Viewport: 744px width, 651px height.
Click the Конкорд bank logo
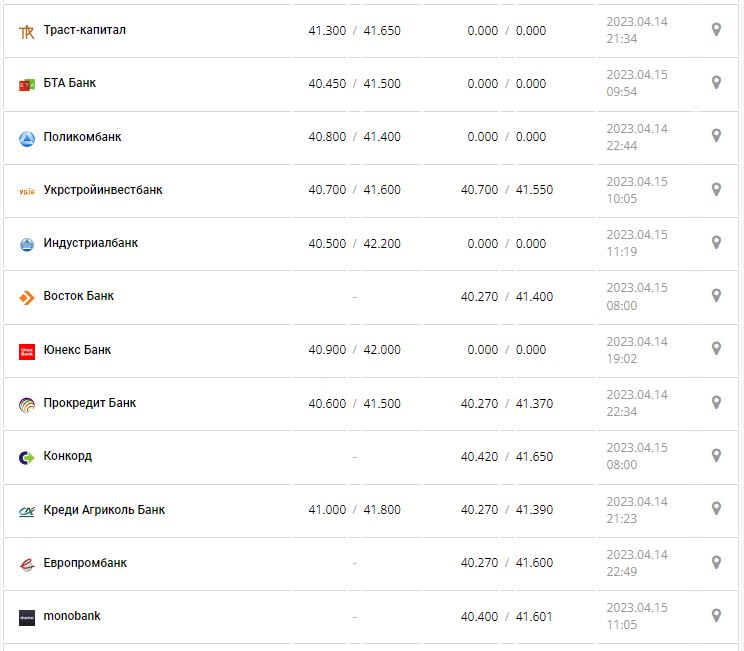(27, 457)
